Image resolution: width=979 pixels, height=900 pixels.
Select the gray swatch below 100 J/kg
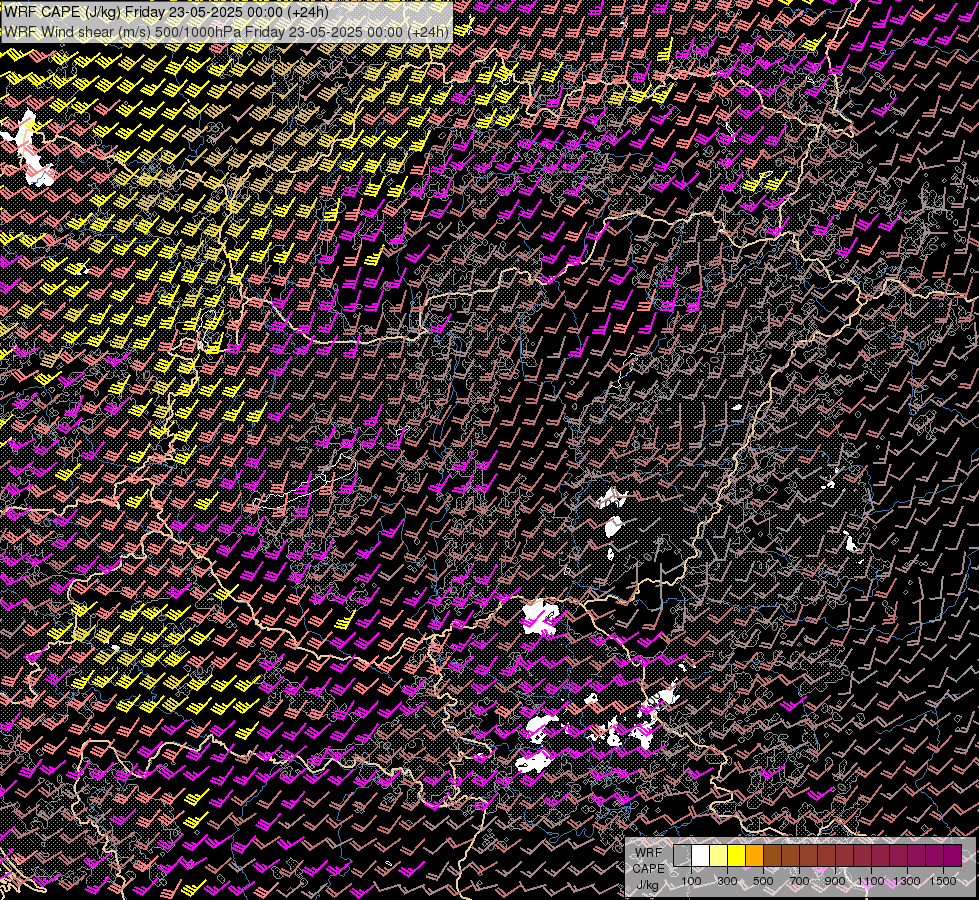pyautogui.click(x=682, y=855)
